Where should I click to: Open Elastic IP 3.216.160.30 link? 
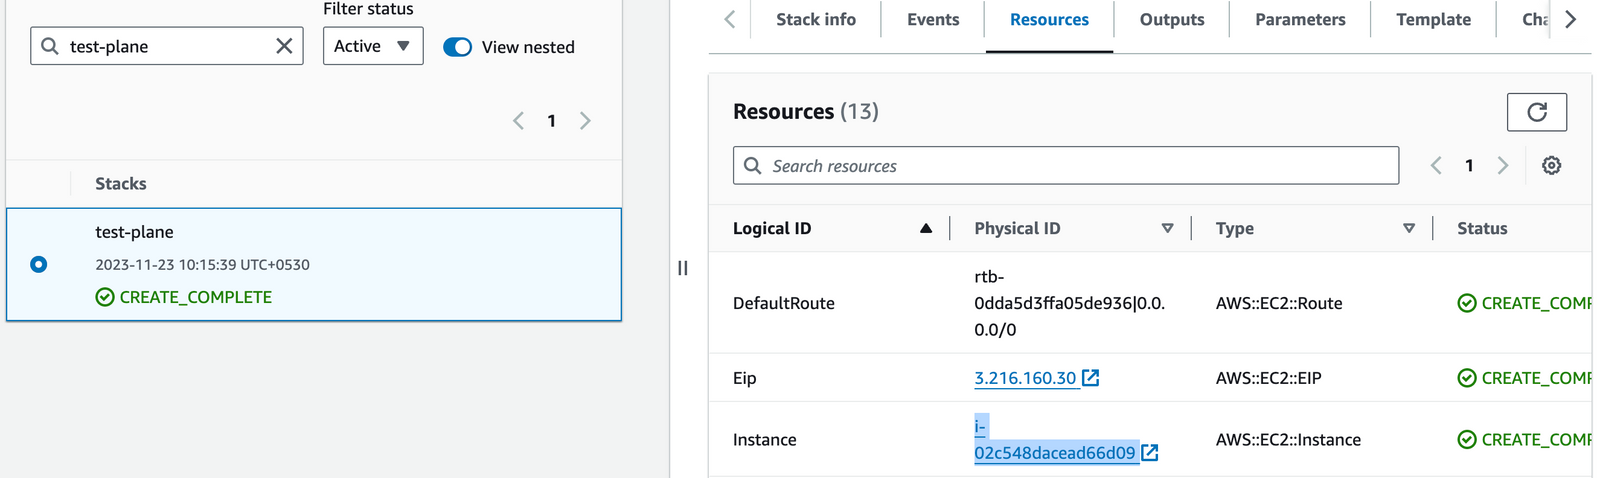(1025, 378)
